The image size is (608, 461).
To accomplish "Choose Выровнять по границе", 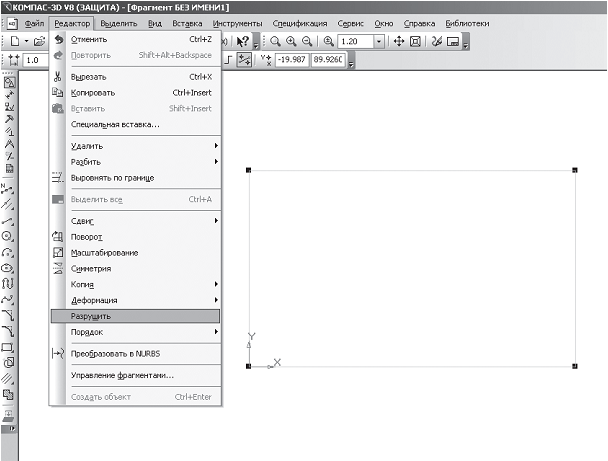I will (x=135, y=178).
